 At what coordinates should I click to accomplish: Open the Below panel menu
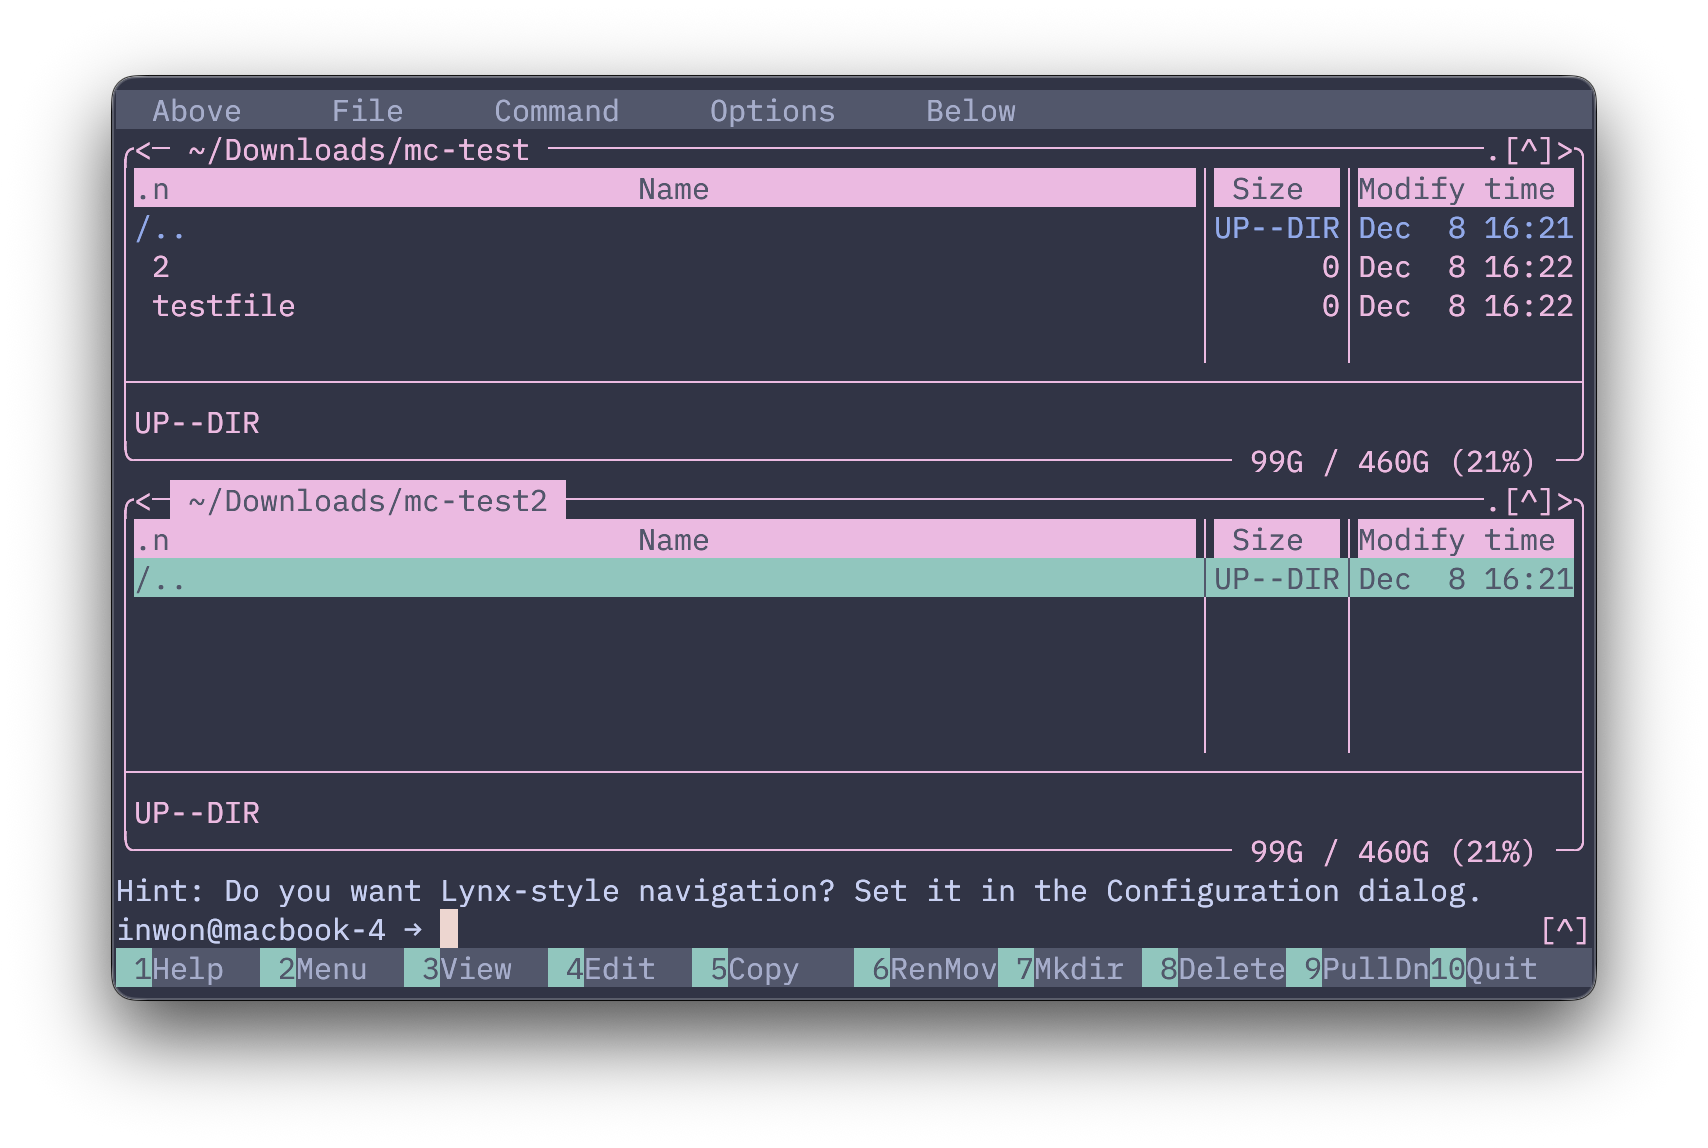pyautogui.click(x=970, y=110)
